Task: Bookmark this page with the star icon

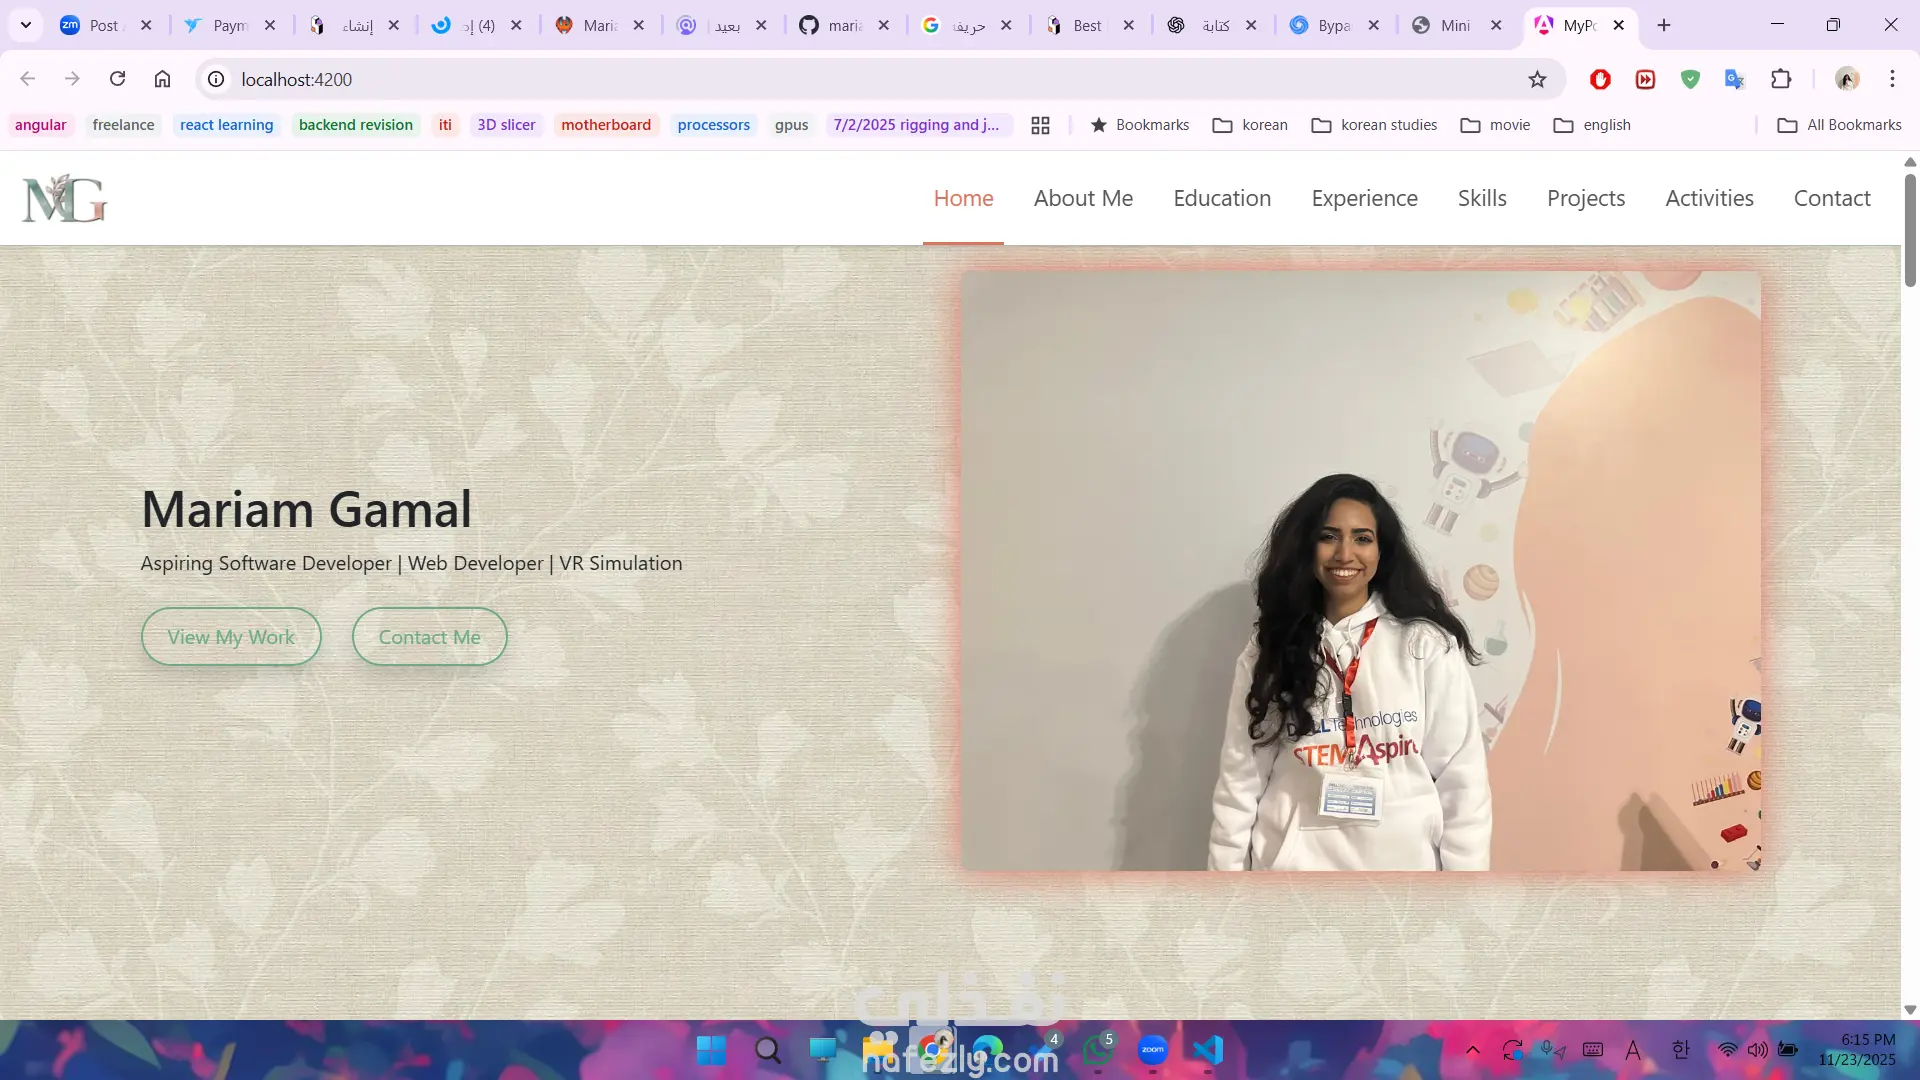Action: (1537, 79)
